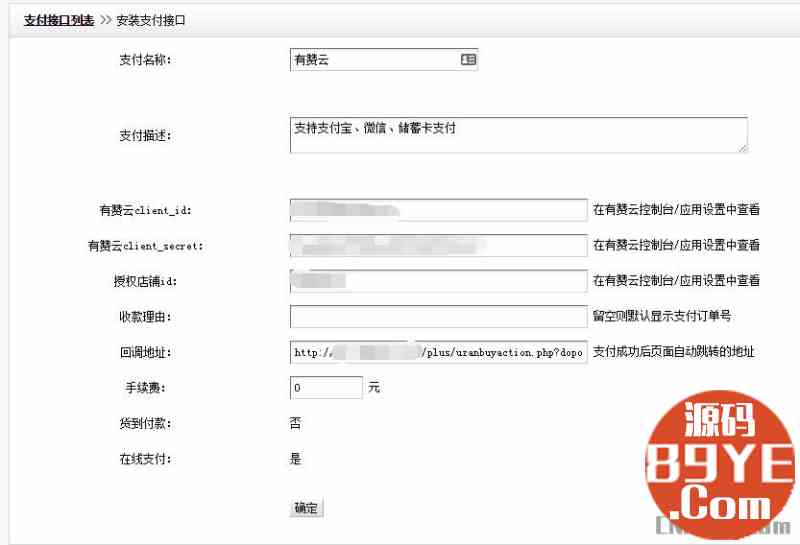800x545 pixels.
Task: Click the 授权店铺id input field
Action: click(438, 281)
